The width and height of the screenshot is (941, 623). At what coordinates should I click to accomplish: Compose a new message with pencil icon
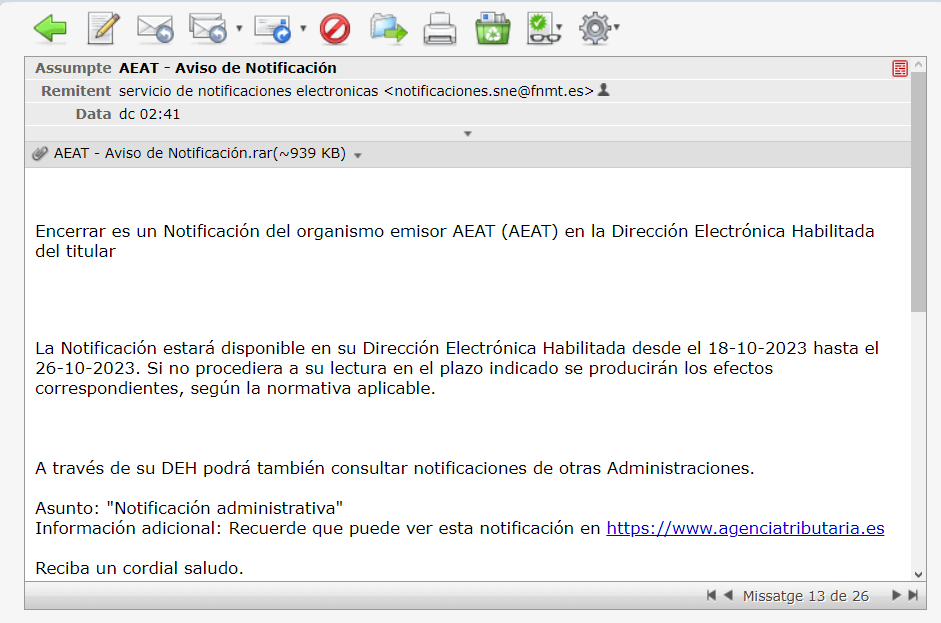[x=103, y=28]
